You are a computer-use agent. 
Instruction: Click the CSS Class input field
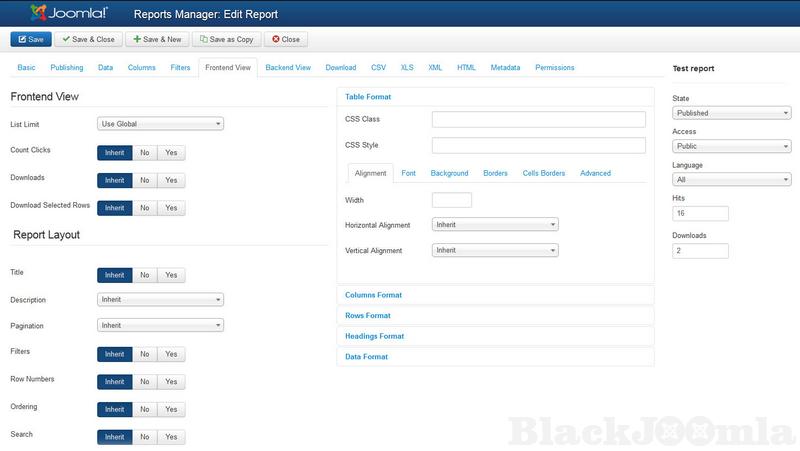coord(538,119)
